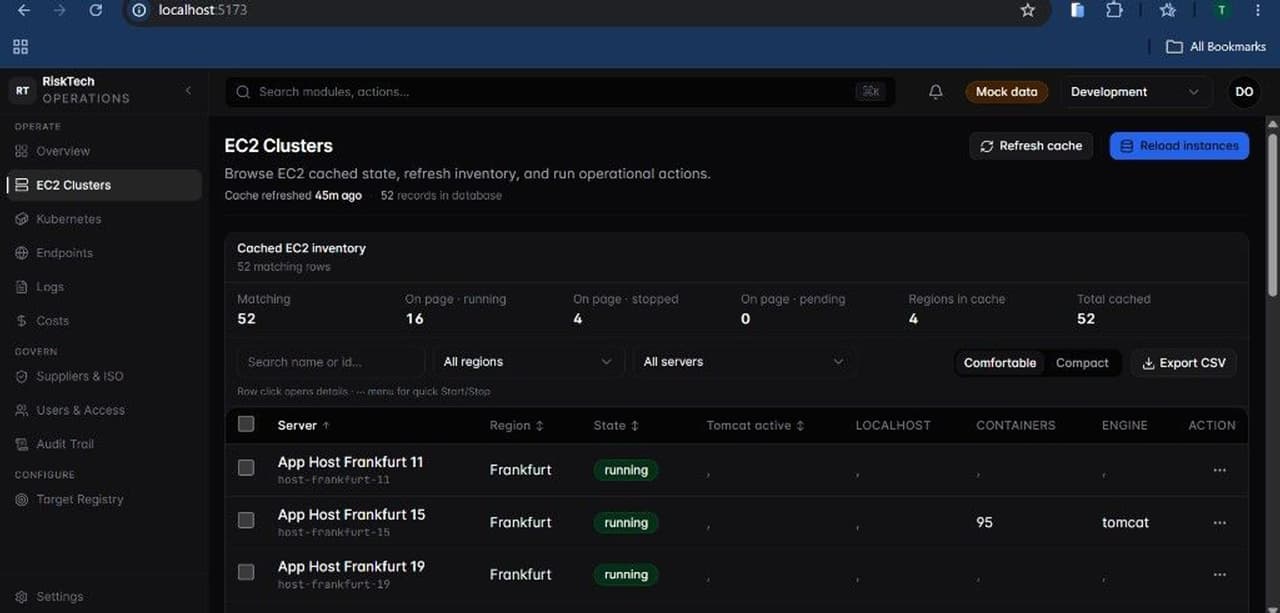Open the All servers filter dropdown
Image resolution: width=1280 pixels, height=613 pixels.
[x=743, y=362]
